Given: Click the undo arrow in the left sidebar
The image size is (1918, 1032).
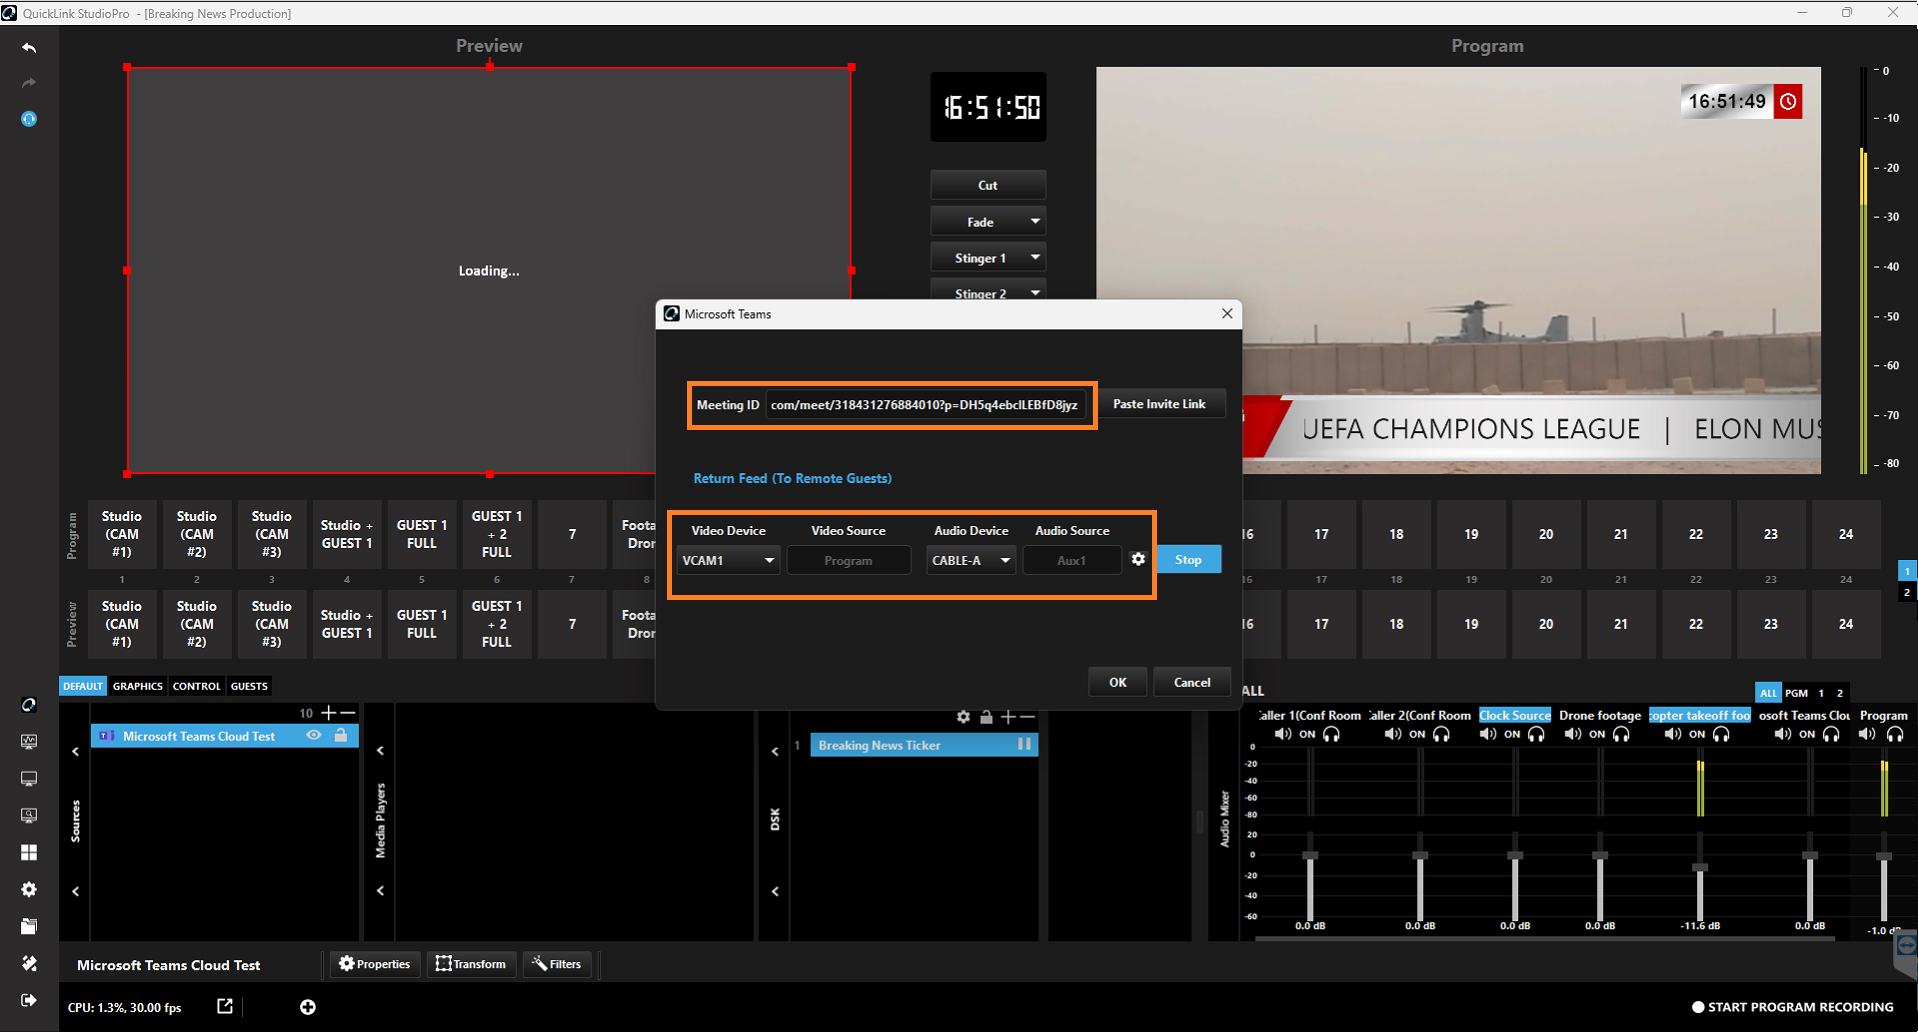Looking at the screenshot, I should pos(29,47).
